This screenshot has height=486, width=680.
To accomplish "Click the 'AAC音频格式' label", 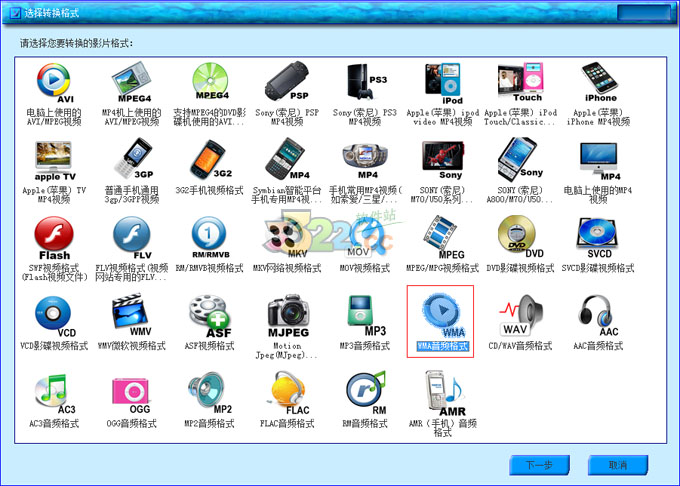I will tap(598, 346).
